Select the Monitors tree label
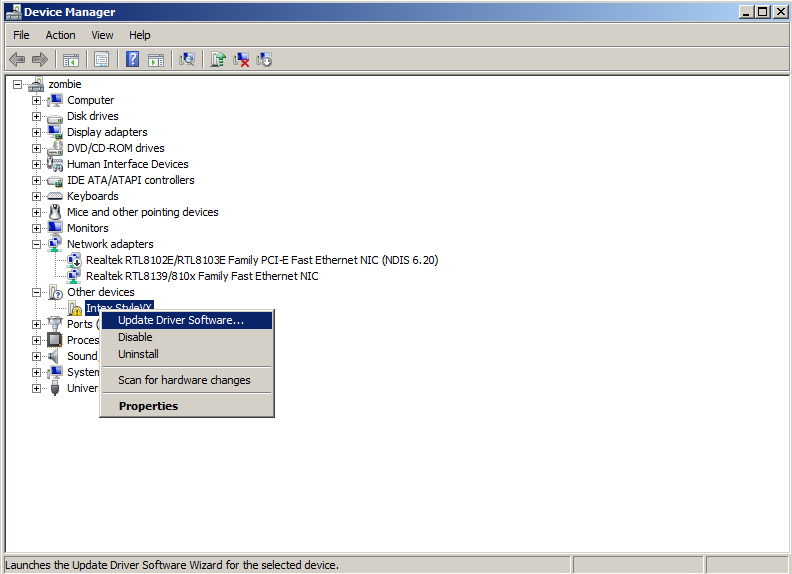The image size is (792, 574). (88, 228)
